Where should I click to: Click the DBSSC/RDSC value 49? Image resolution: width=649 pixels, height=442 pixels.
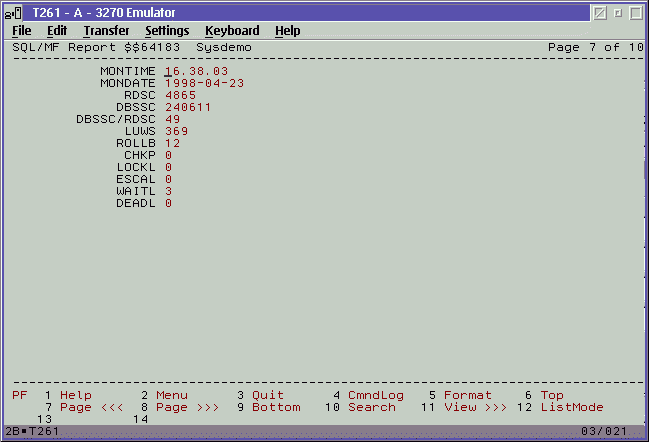click(x=173, y=119)
